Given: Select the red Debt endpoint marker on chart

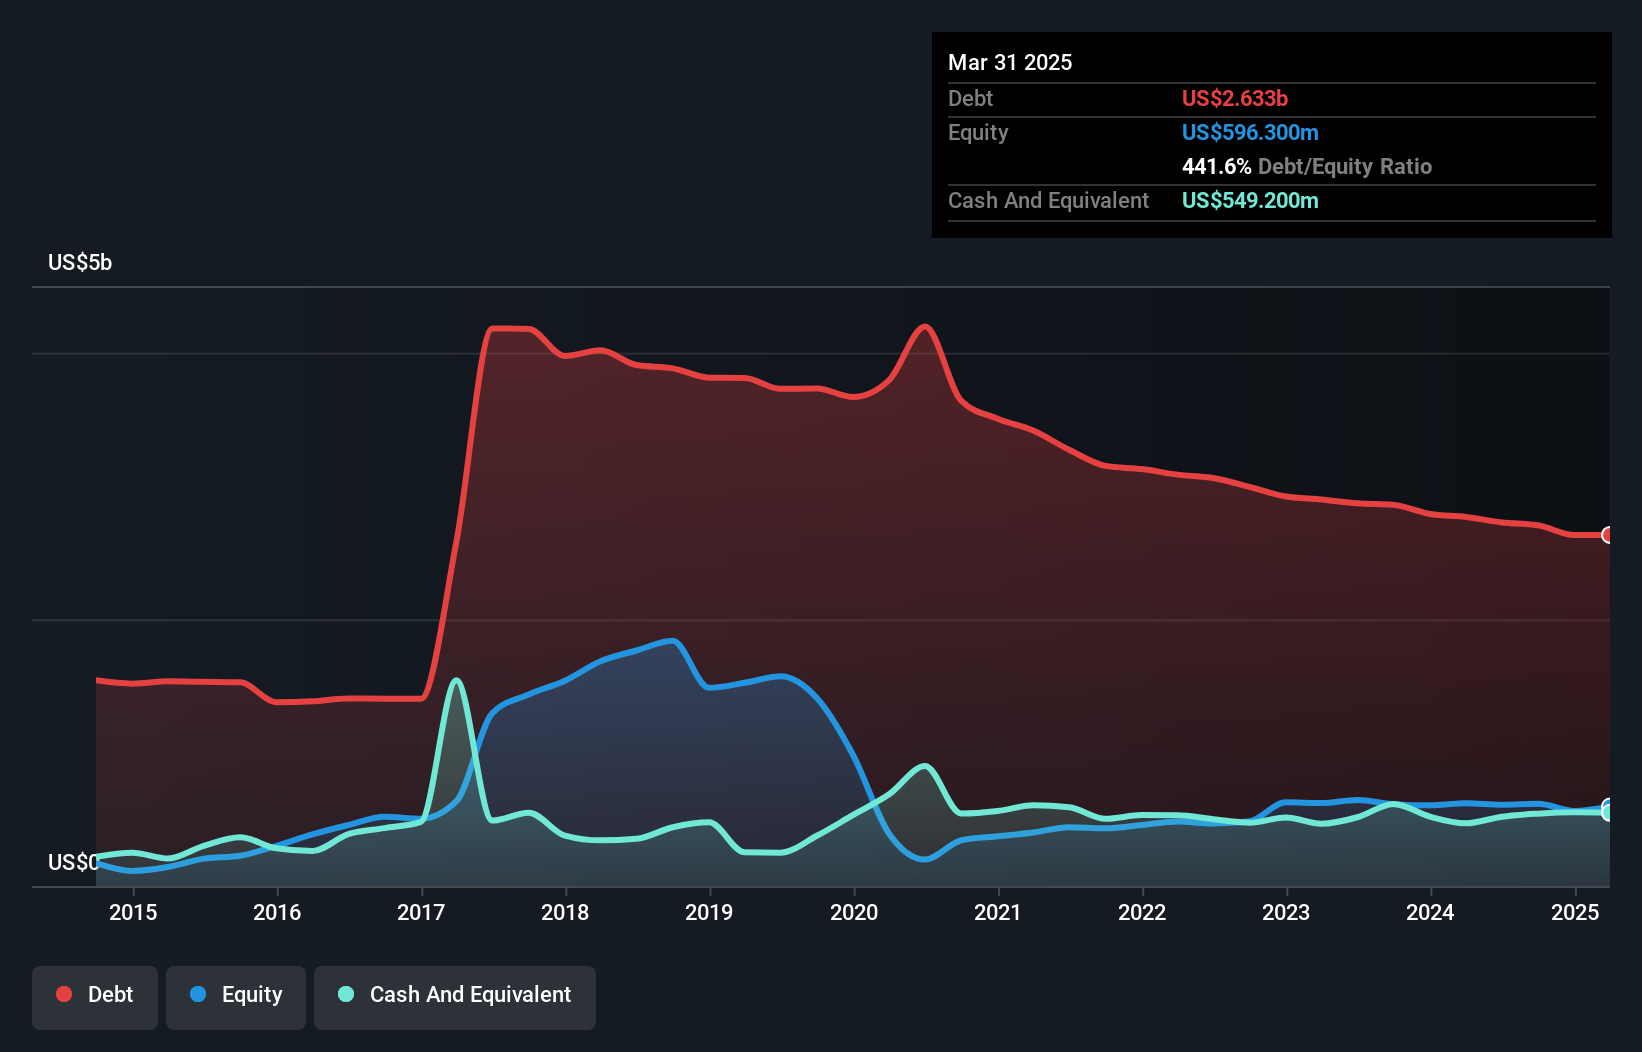Looking at the screenshot, I should [1608, 535].
